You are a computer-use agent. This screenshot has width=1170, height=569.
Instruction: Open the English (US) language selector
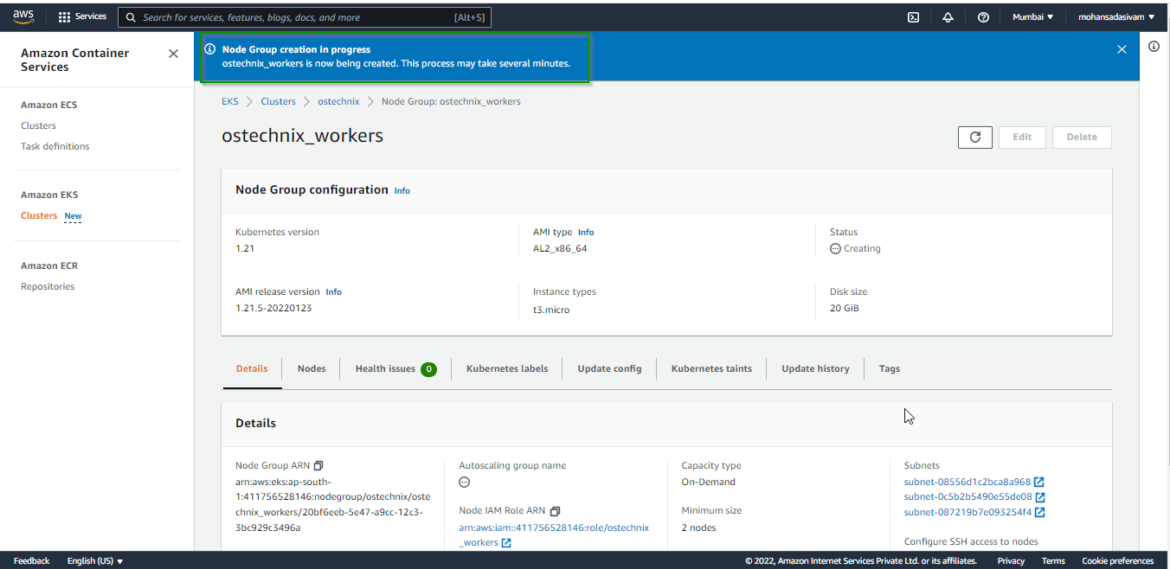point(95,561)
